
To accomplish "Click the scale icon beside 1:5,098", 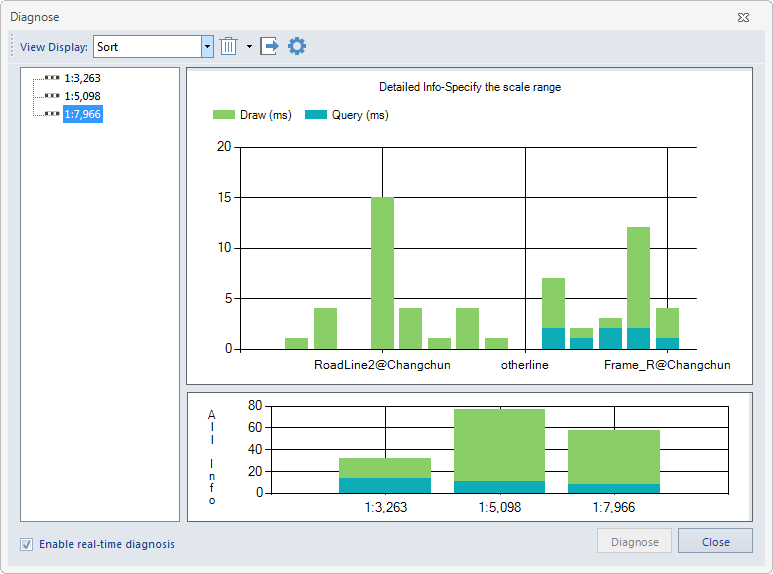I will click(52, 96).
